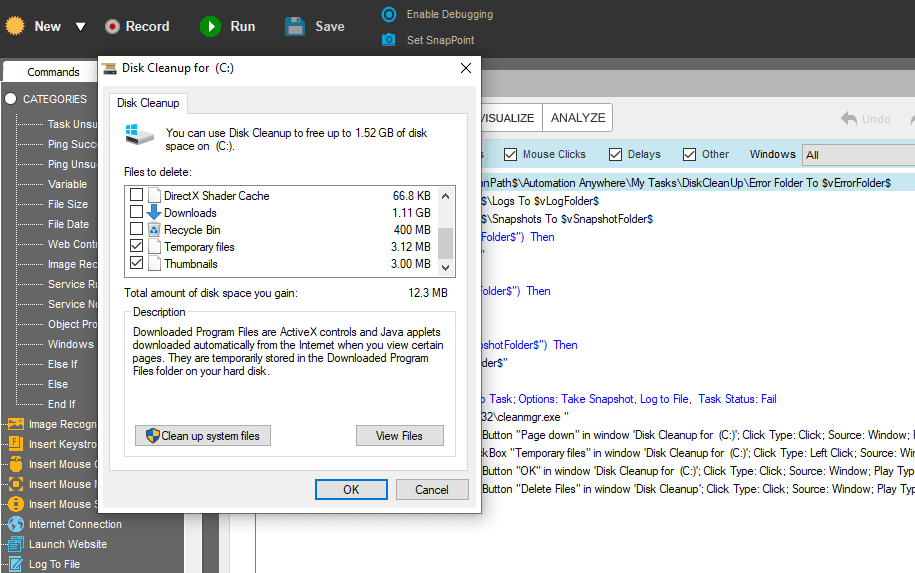Open the Windows All combo box
This screenshot has width=915, height=573.
click(x=858, y=155)
